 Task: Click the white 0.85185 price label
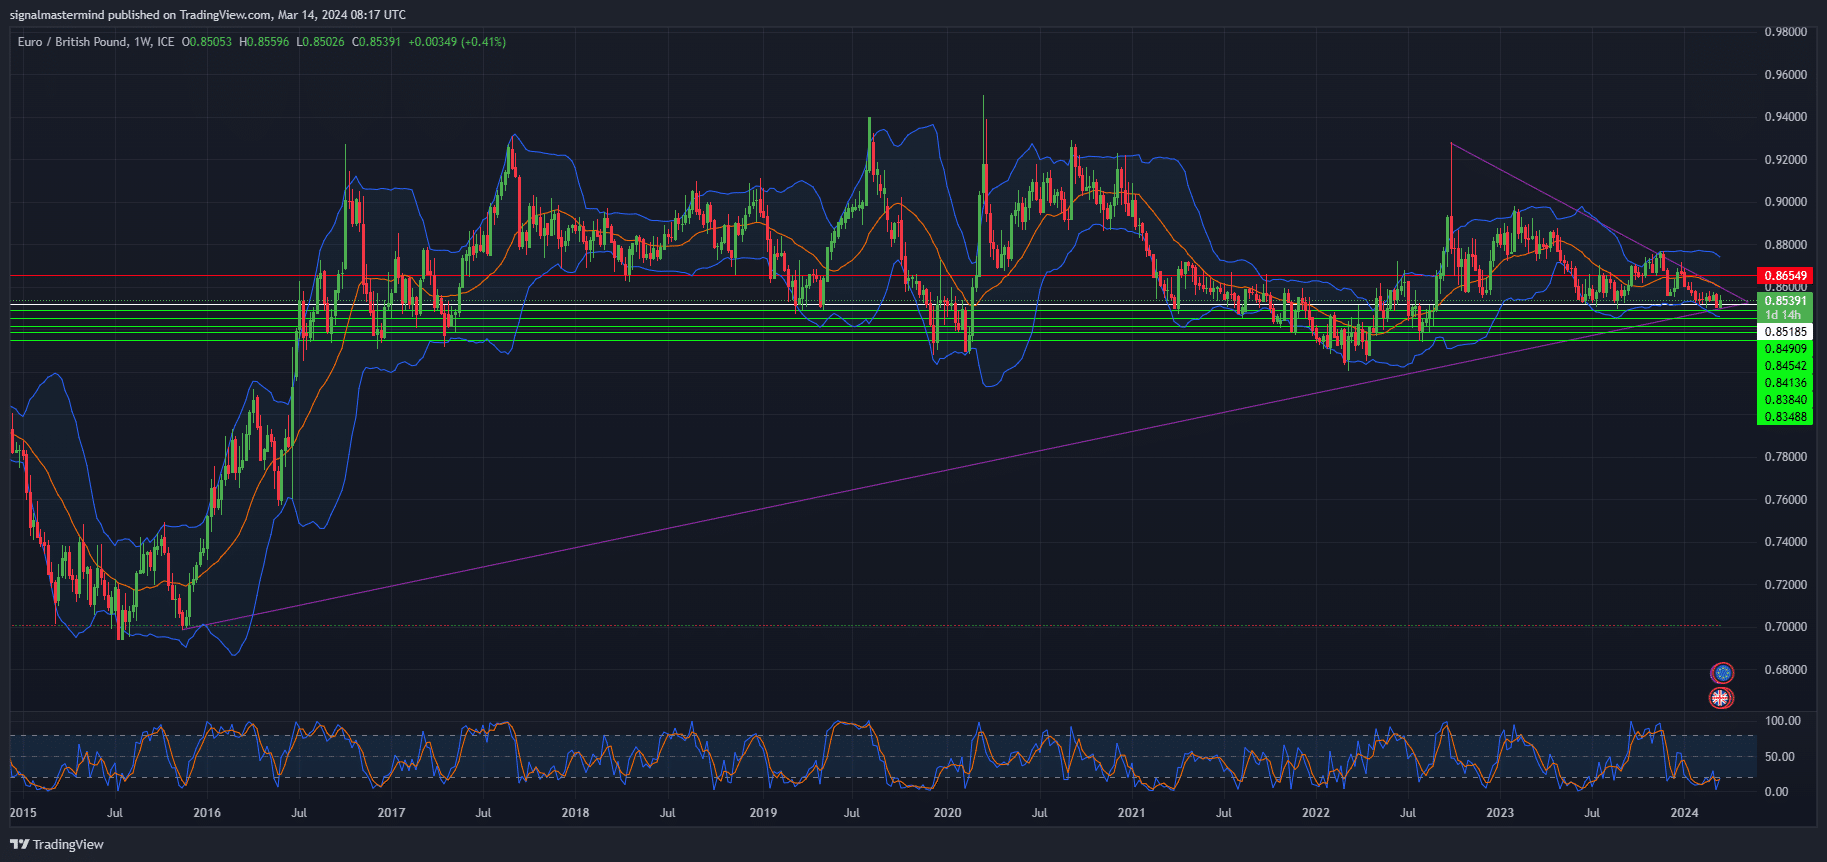tap(1785, 331)
